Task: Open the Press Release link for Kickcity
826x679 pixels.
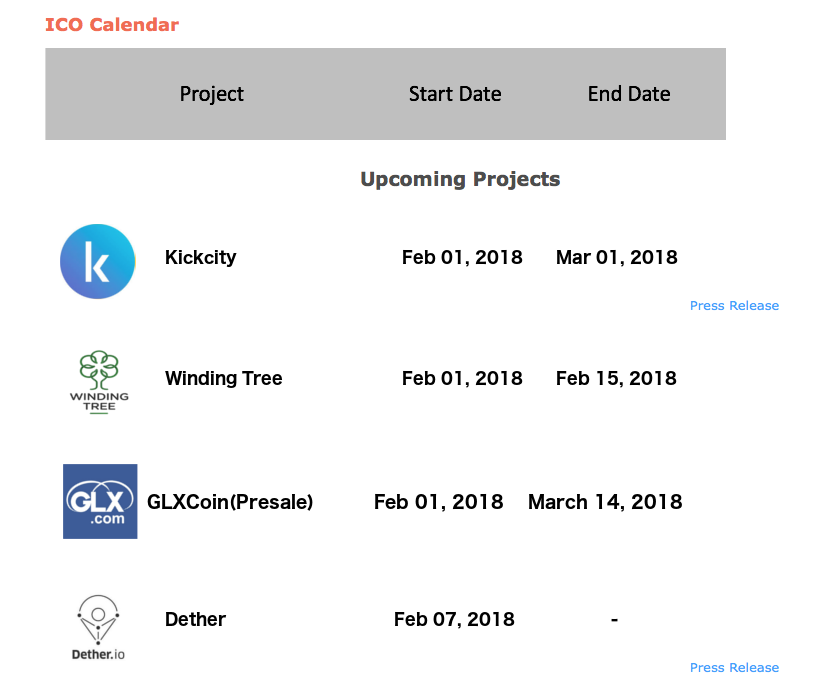Action: 734,305
